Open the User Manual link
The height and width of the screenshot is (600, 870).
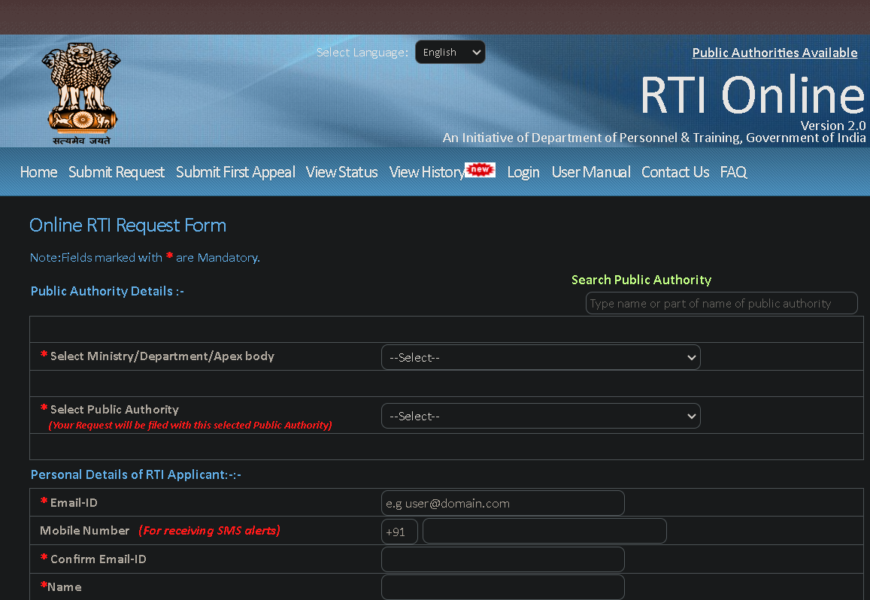(x=591, y=172)
